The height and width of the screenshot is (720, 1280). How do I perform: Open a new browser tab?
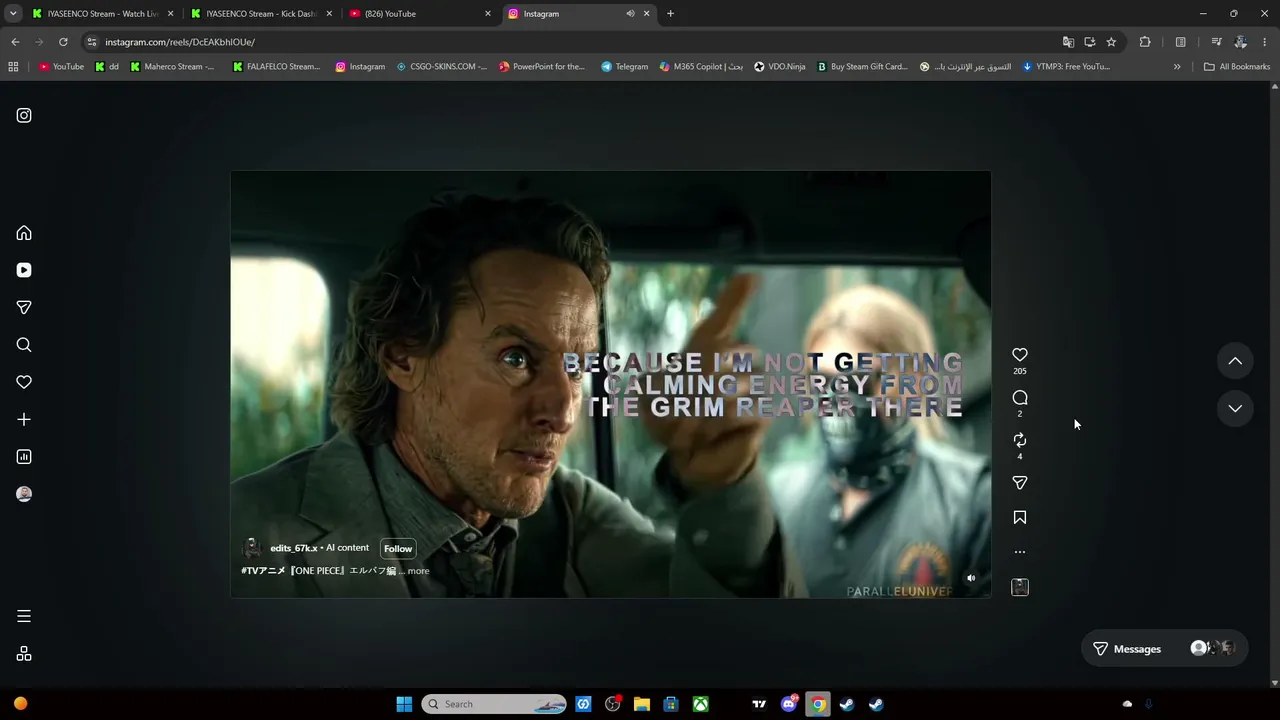pos(670,14)
